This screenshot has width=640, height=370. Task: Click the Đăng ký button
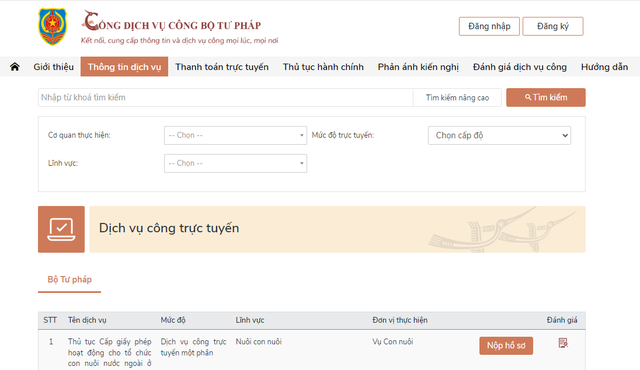pyautogui.click(x=553, y=27)
